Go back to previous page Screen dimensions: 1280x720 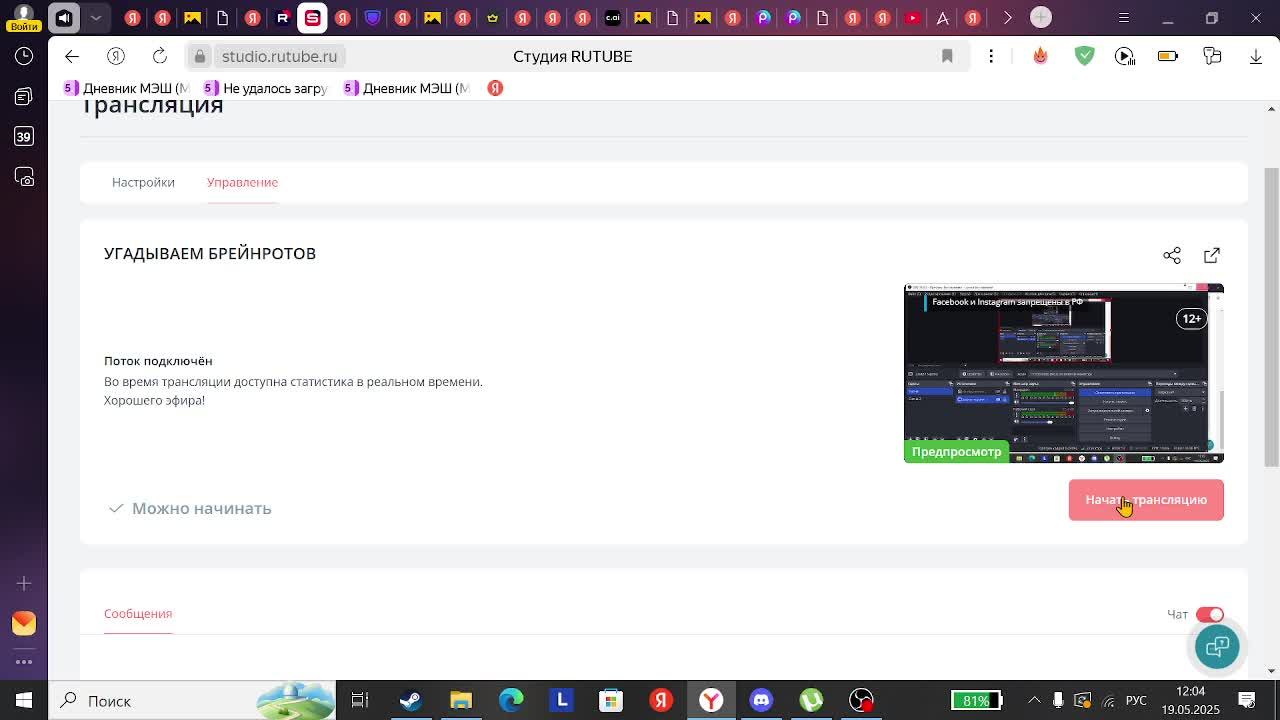[72, 56]
